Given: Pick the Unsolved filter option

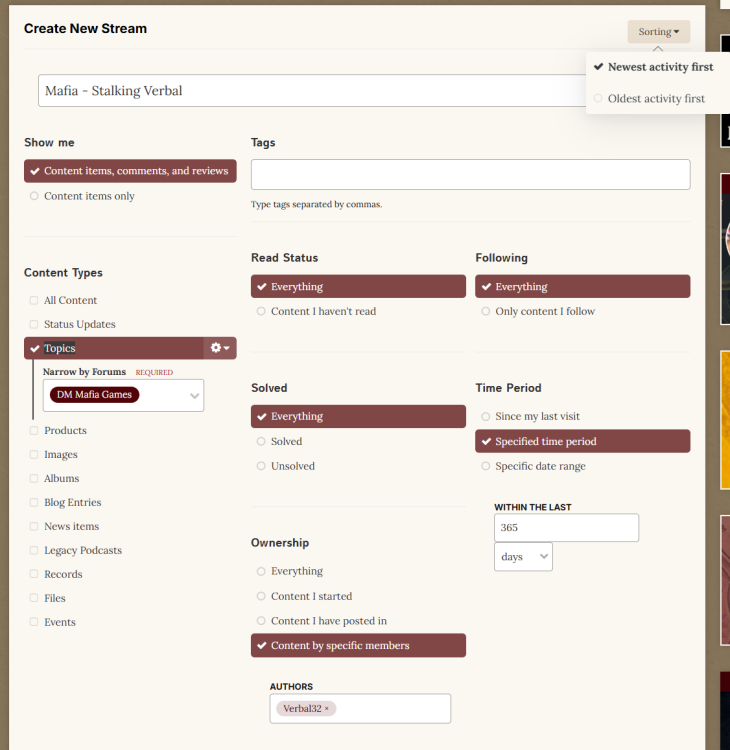Looking at the screenshot, I should point(292,466).
